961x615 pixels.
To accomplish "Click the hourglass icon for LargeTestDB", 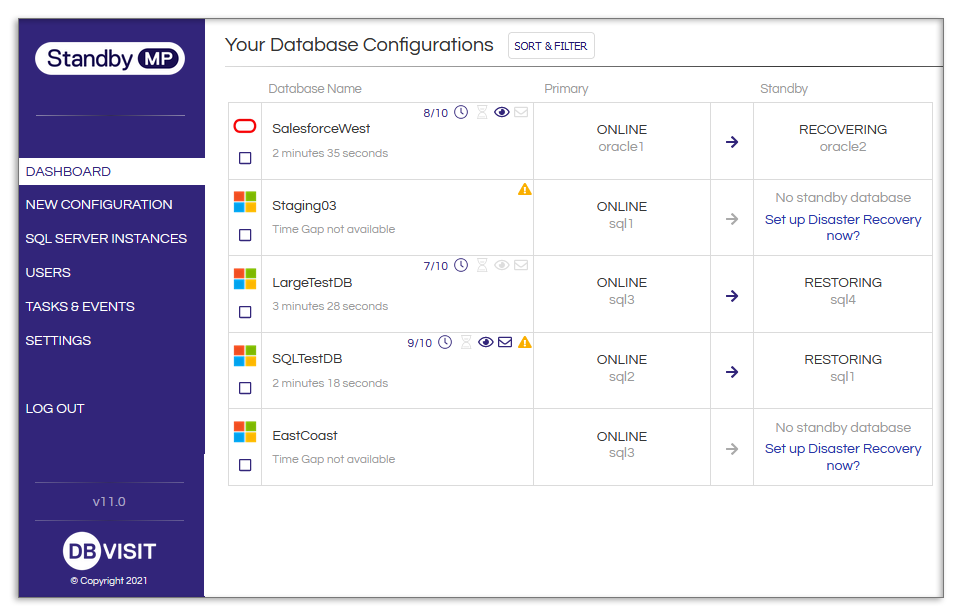I will [482, 265].
